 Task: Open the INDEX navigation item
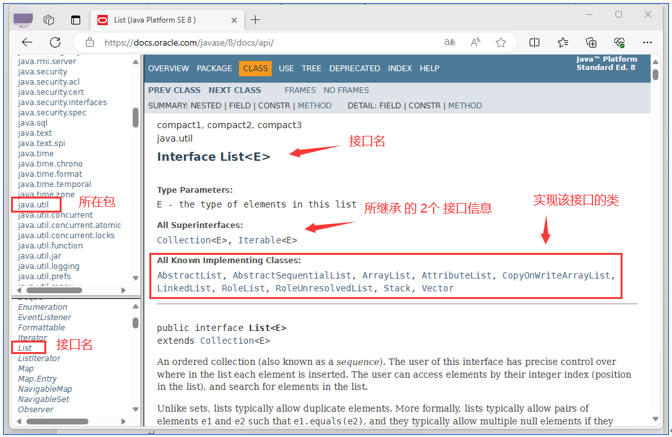point(399,69)
